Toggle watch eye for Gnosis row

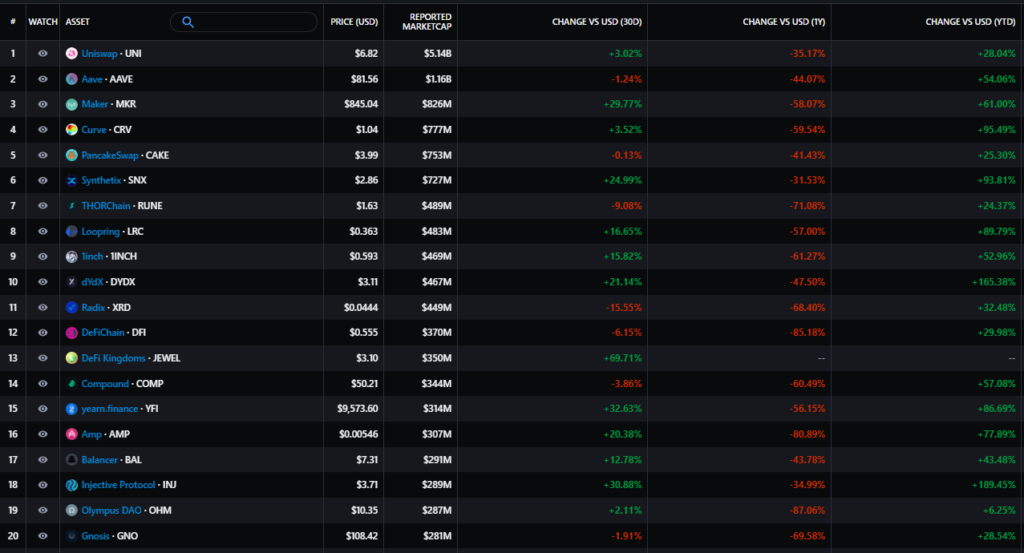coord(43,536)
